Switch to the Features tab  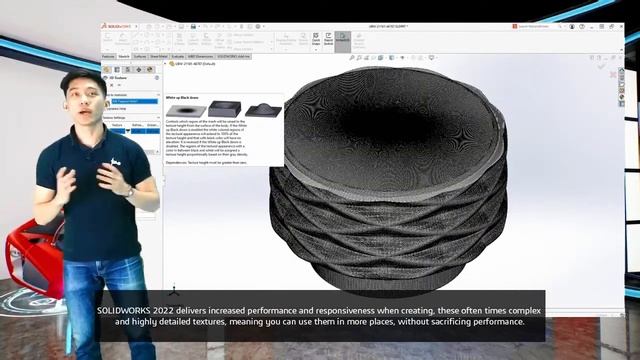pyautogui.click(x=108, y=57)
